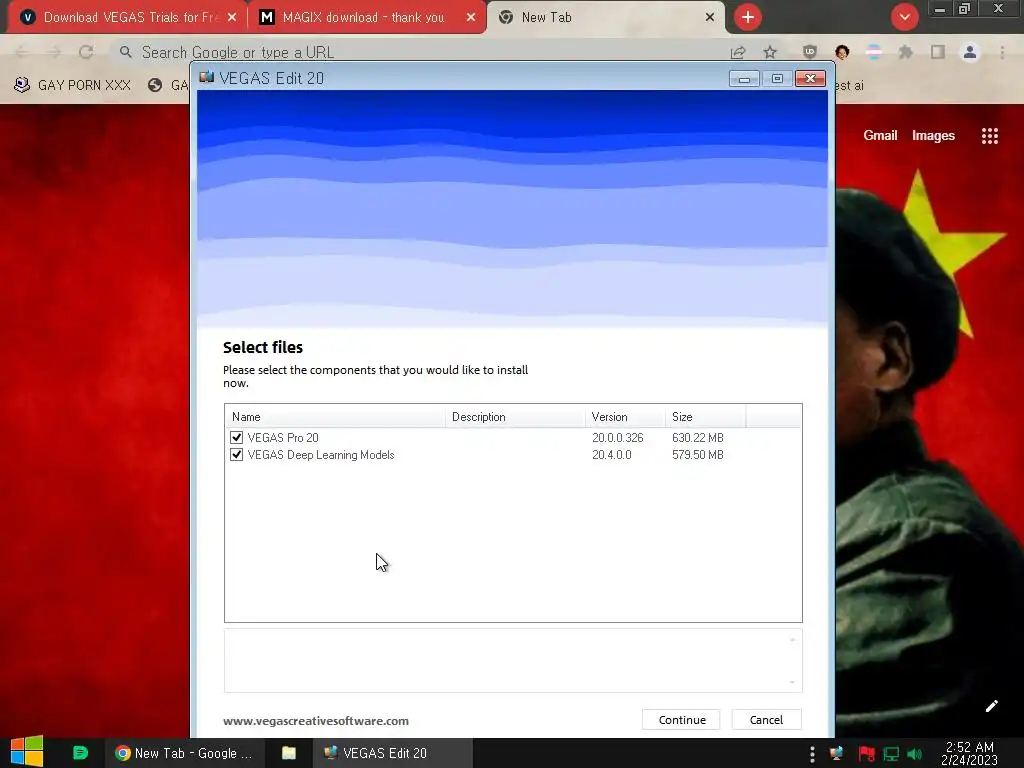Open a new browser tab with plus button
Viewport: 1024px width, 768px height.
748,17
